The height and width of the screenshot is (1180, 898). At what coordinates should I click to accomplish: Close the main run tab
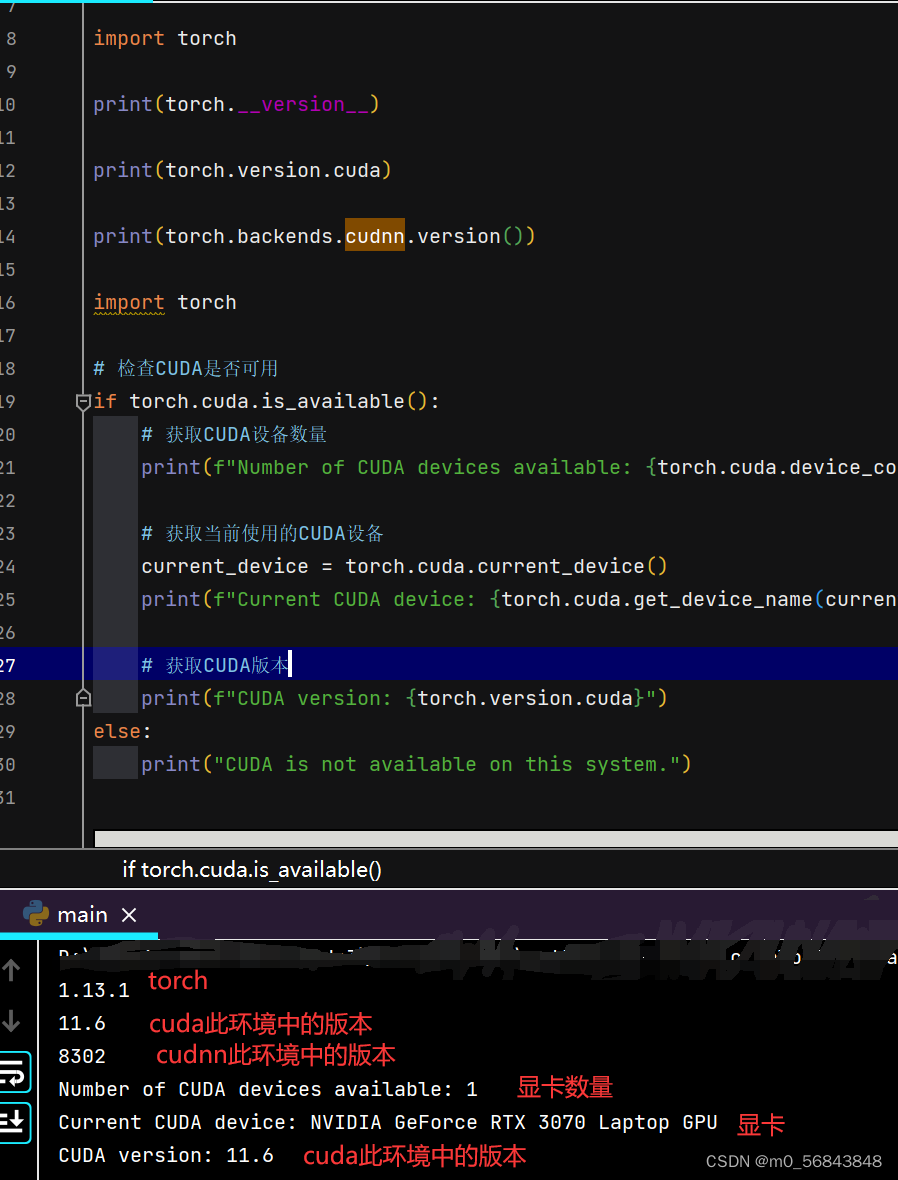coord(129,915)
